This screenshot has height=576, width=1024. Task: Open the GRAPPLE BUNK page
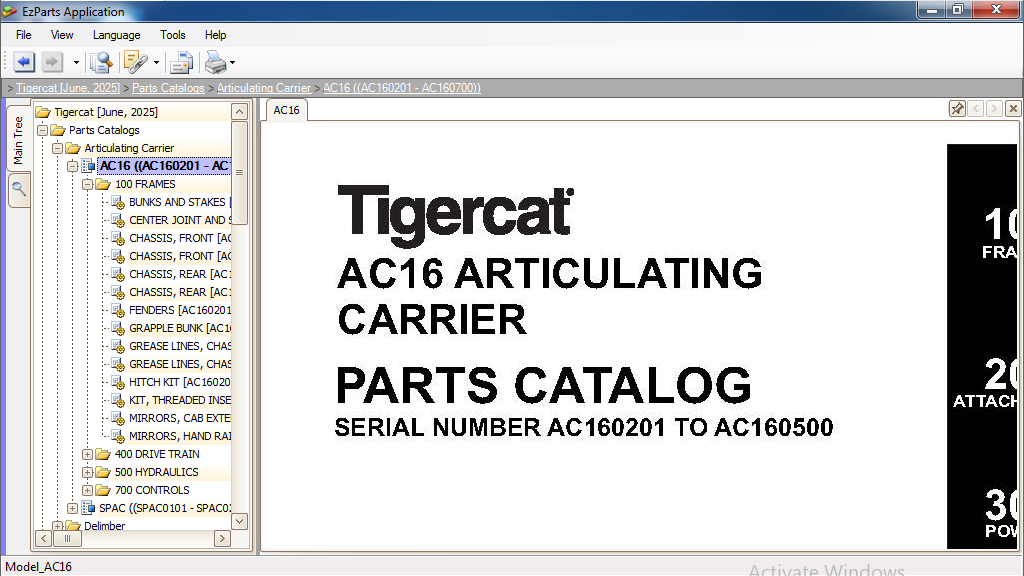180,328
